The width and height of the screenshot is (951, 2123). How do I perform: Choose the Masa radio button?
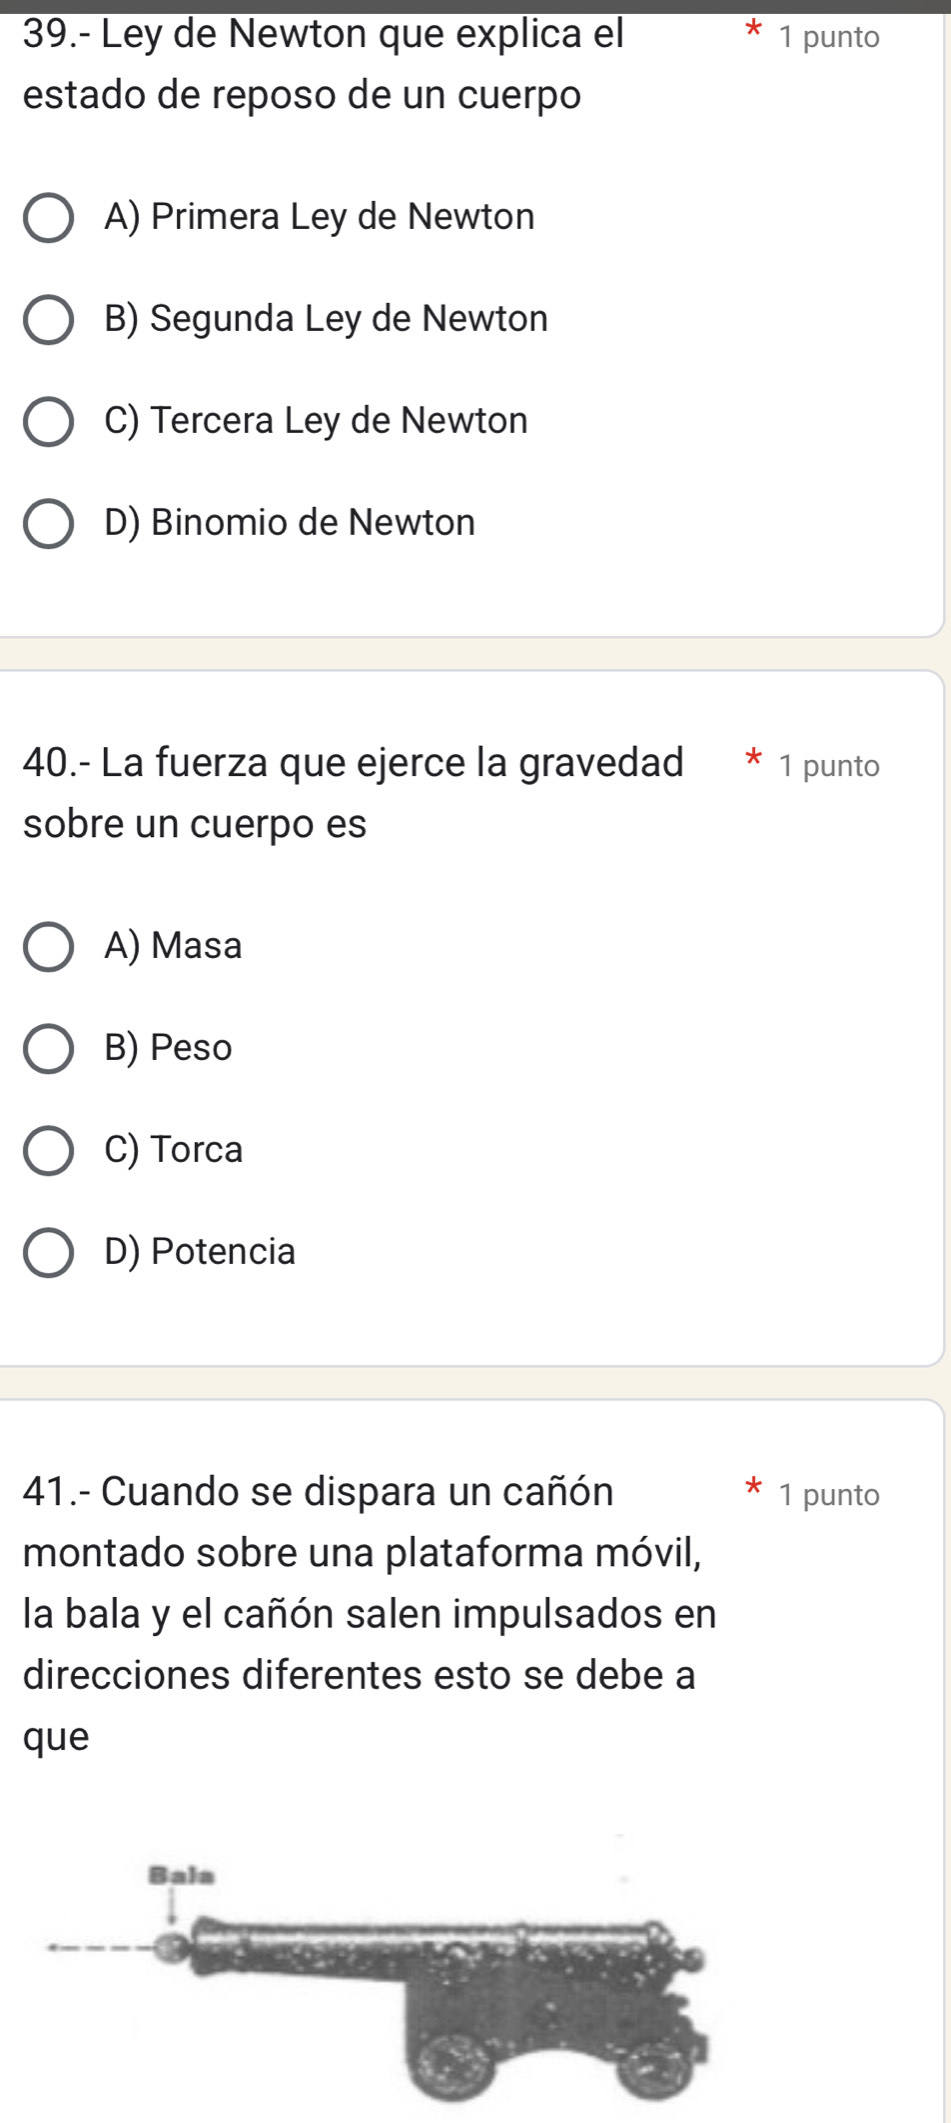pyautogui.click(x=48, y=947)
